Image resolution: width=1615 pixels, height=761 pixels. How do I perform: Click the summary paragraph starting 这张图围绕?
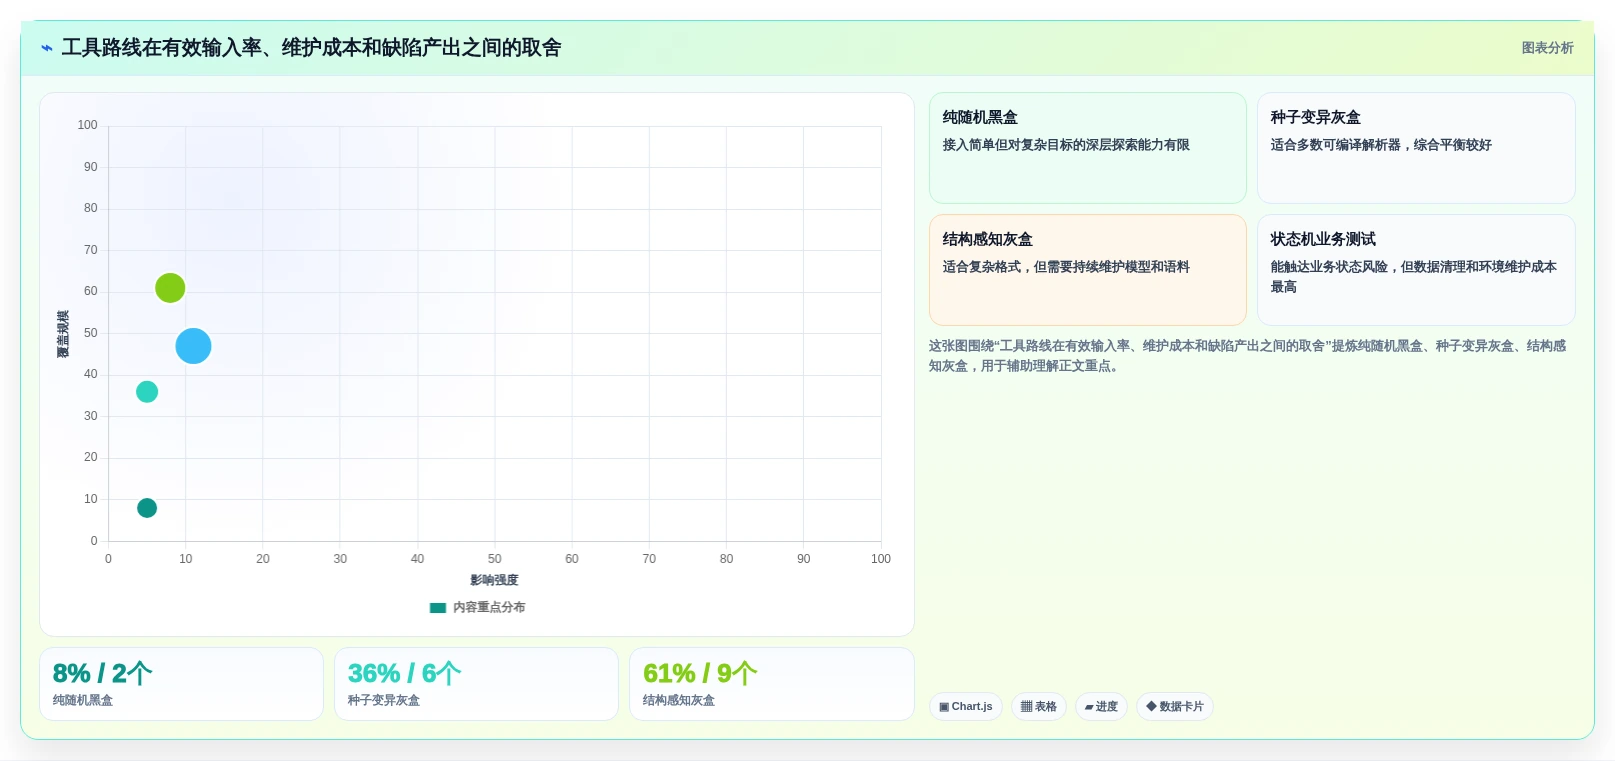click(1248, 356)
